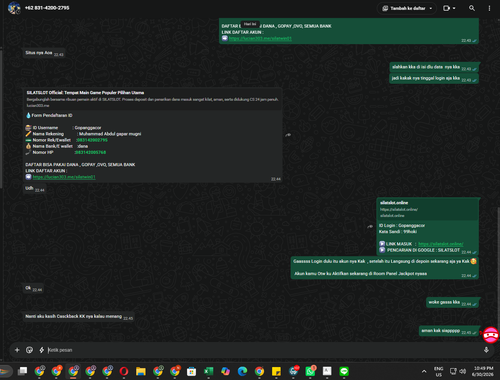
Task: Select the "Udh" message
Action: pos(35,189)
